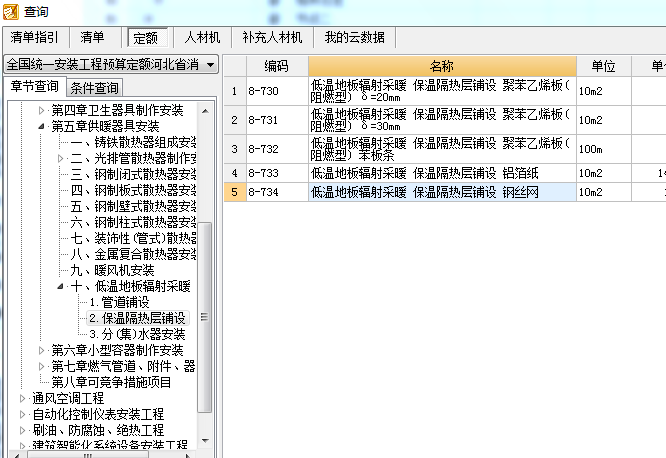Click the 单位 column header
The height and width of the screenshot is (458, 666).
[x=604, y=66]
